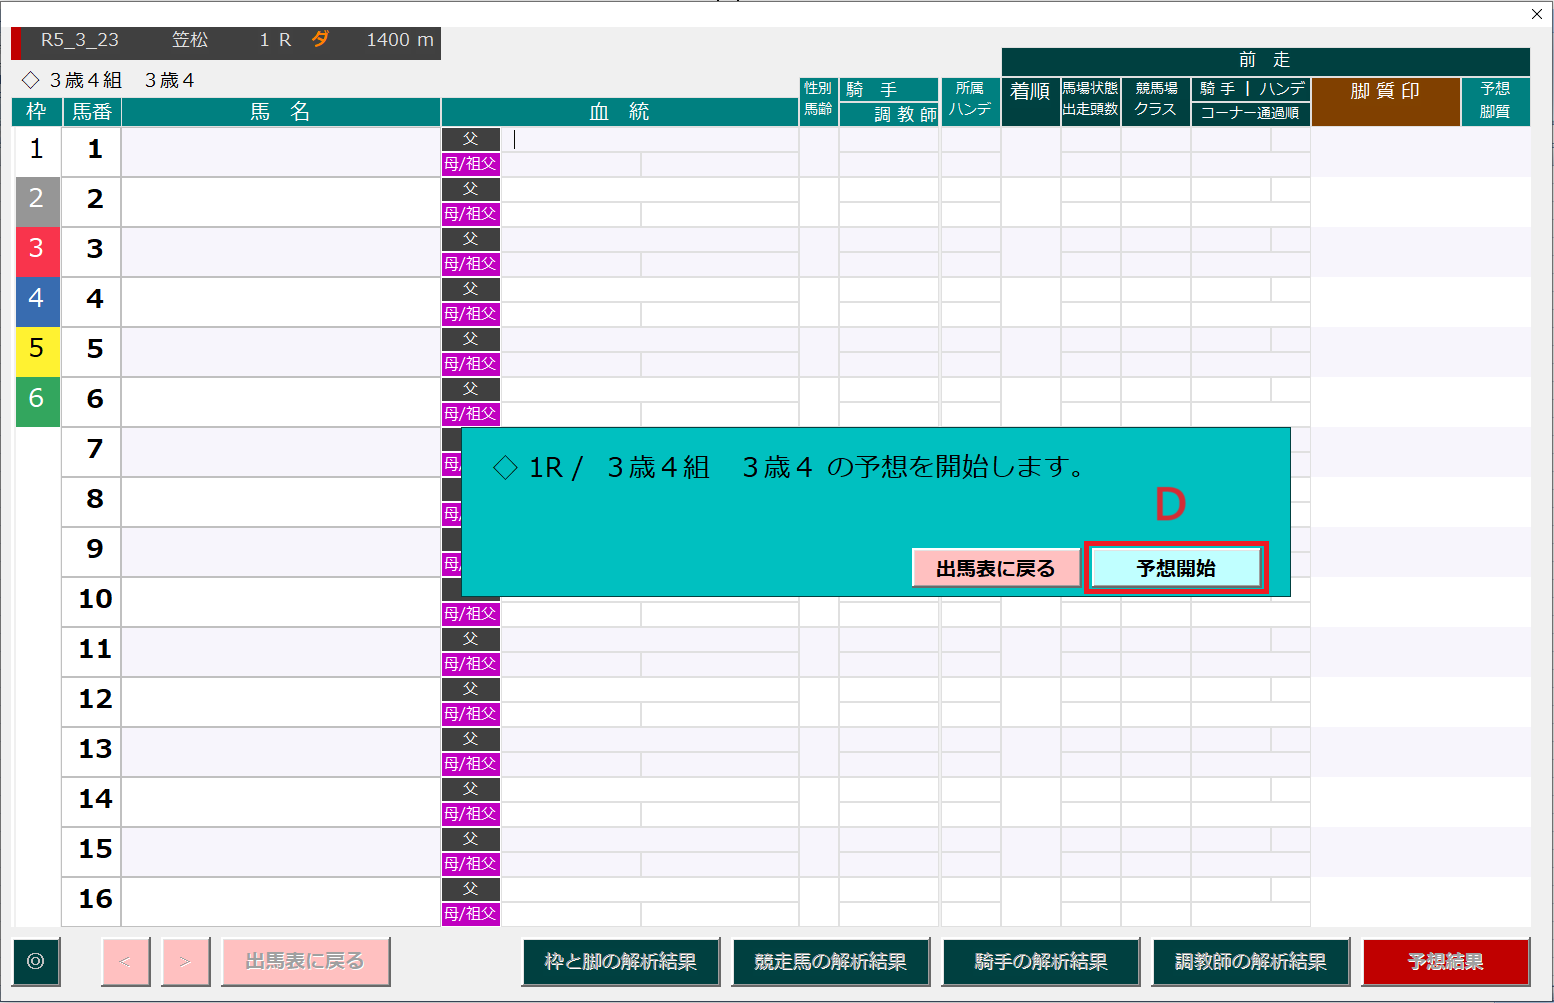This screenshot has height=1003, width=1554.
Task: Open 競走馬の解析結果 analysis
Action: point(830,961)
